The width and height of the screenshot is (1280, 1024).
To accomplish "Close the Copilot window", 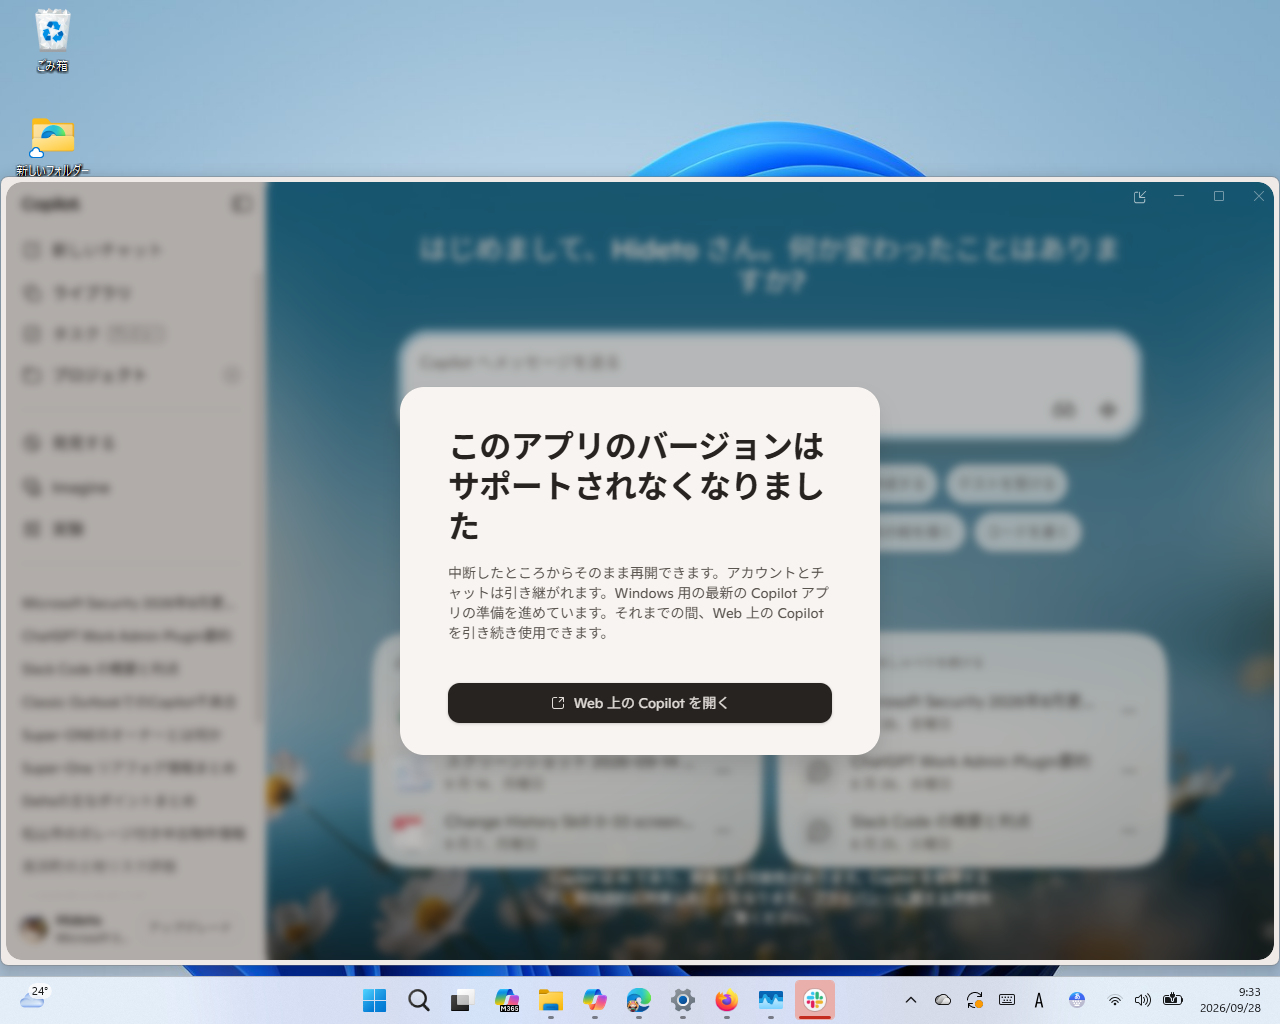I will pos(1259,197).
